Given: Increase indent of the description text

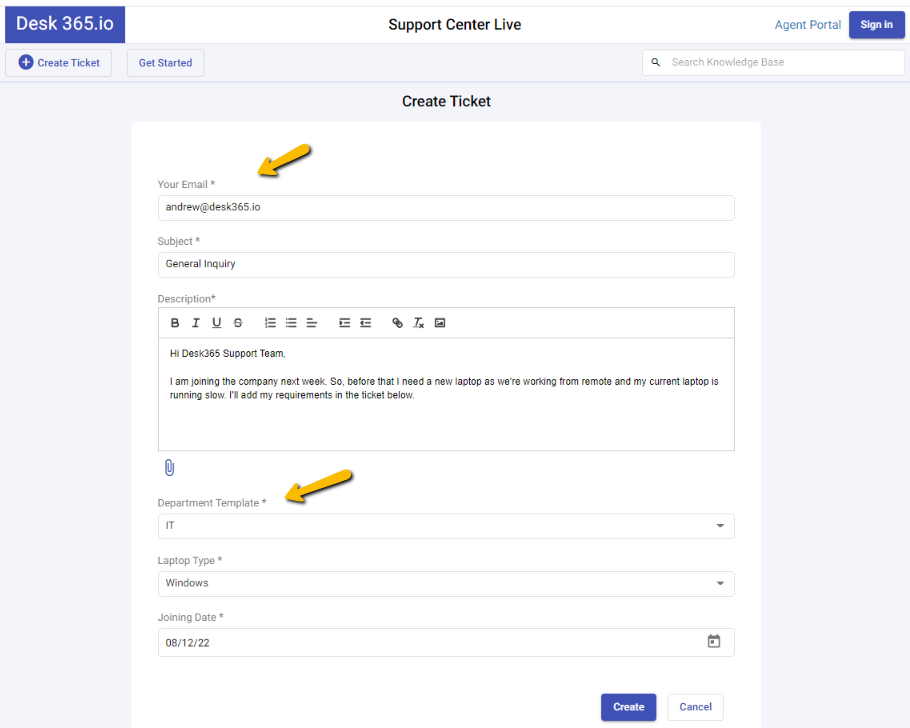Looking at the screenshot, I should pos(343,322).
